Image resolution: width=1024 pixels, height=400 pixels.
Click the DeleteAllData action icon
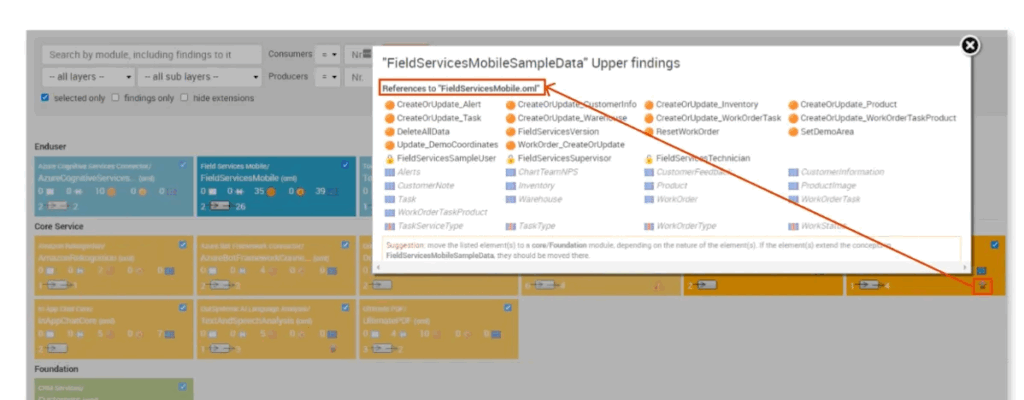(x=390, y=131)
